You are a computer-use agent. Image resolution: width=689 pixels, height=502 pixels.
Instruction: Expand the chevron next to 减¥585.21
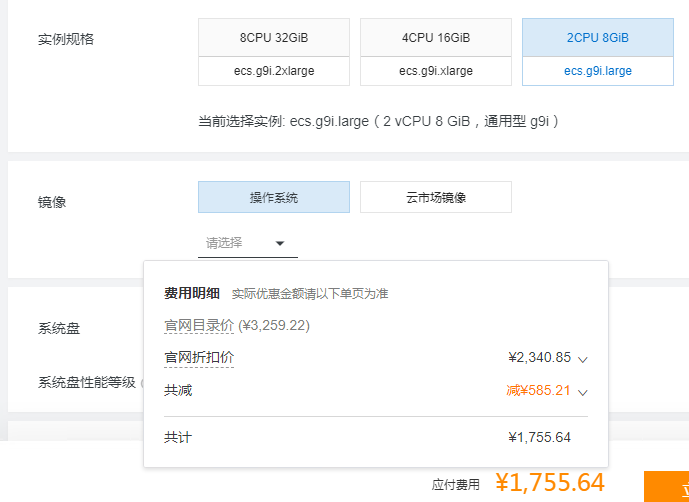pos(582,392)
